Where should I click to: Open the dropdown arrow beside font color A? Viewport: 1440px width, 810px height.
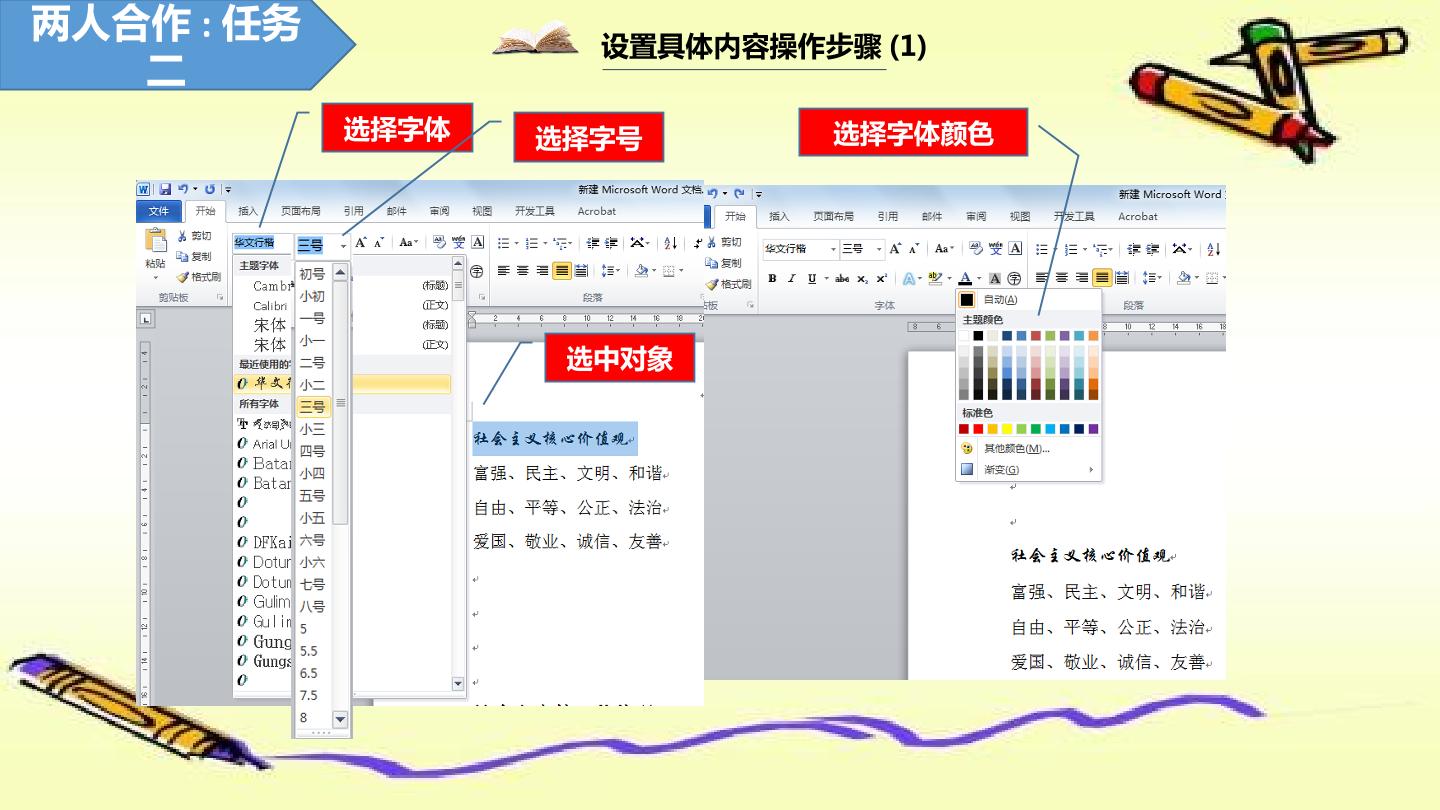tap(979, 278)
